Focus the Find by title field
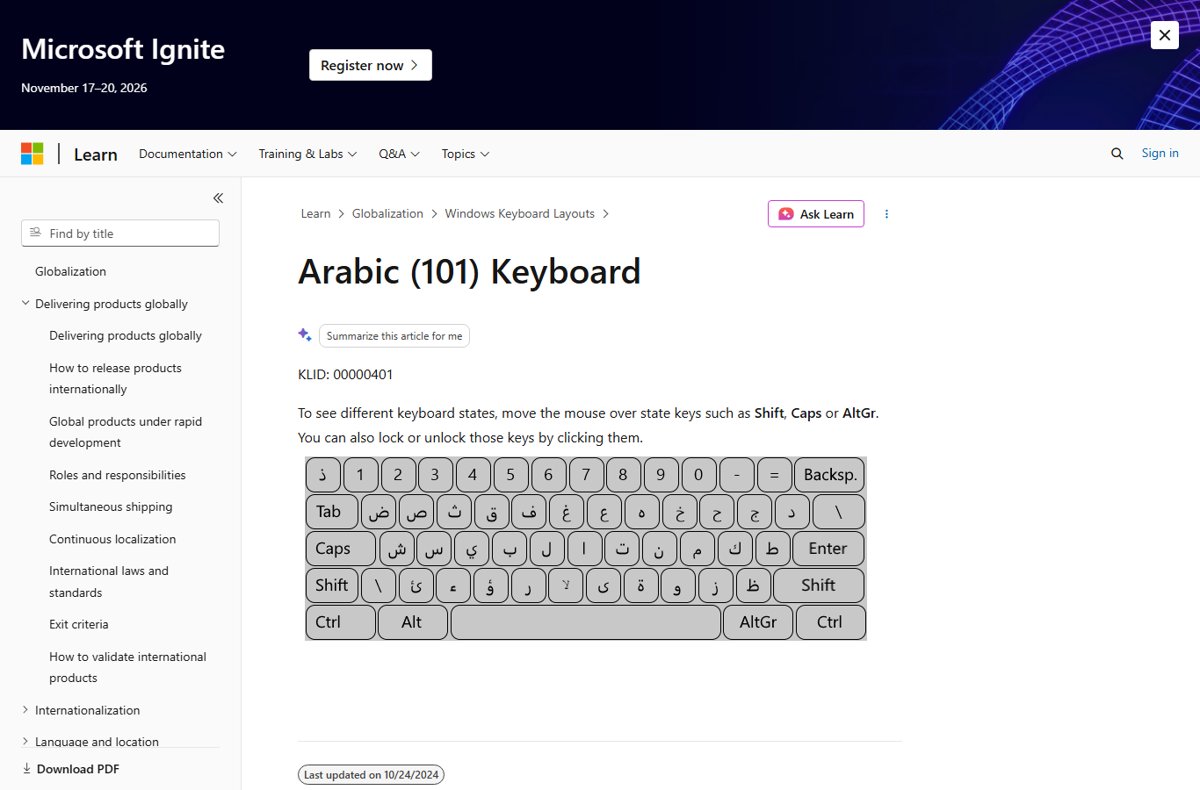The width and height of the screenshot is (1200, 790). pyautogui.click(x=120, y=233)
